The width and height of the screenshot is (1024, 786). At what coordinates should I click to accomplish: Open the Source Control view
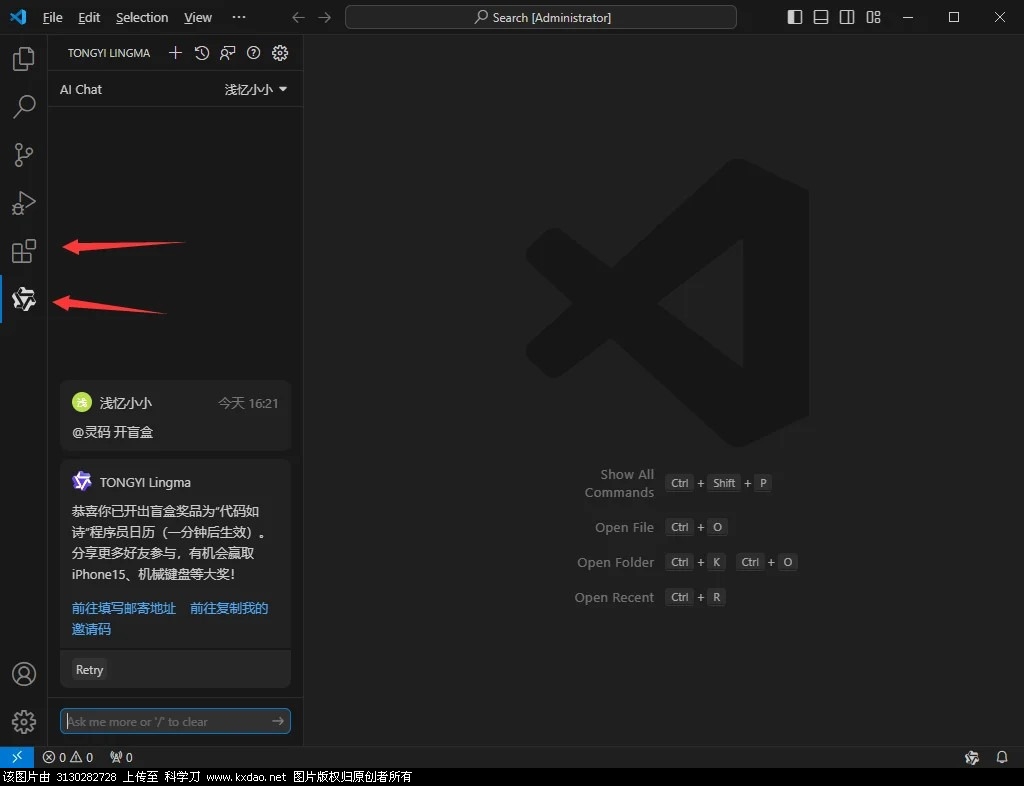(24, 155)
